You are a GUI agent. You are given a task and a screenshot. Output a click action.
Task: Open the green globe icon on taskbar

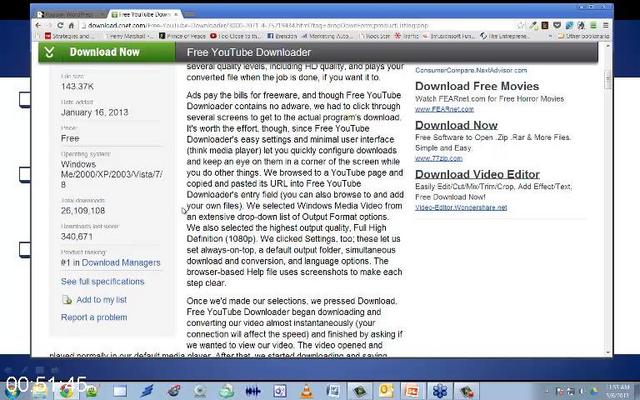(226, 391)
